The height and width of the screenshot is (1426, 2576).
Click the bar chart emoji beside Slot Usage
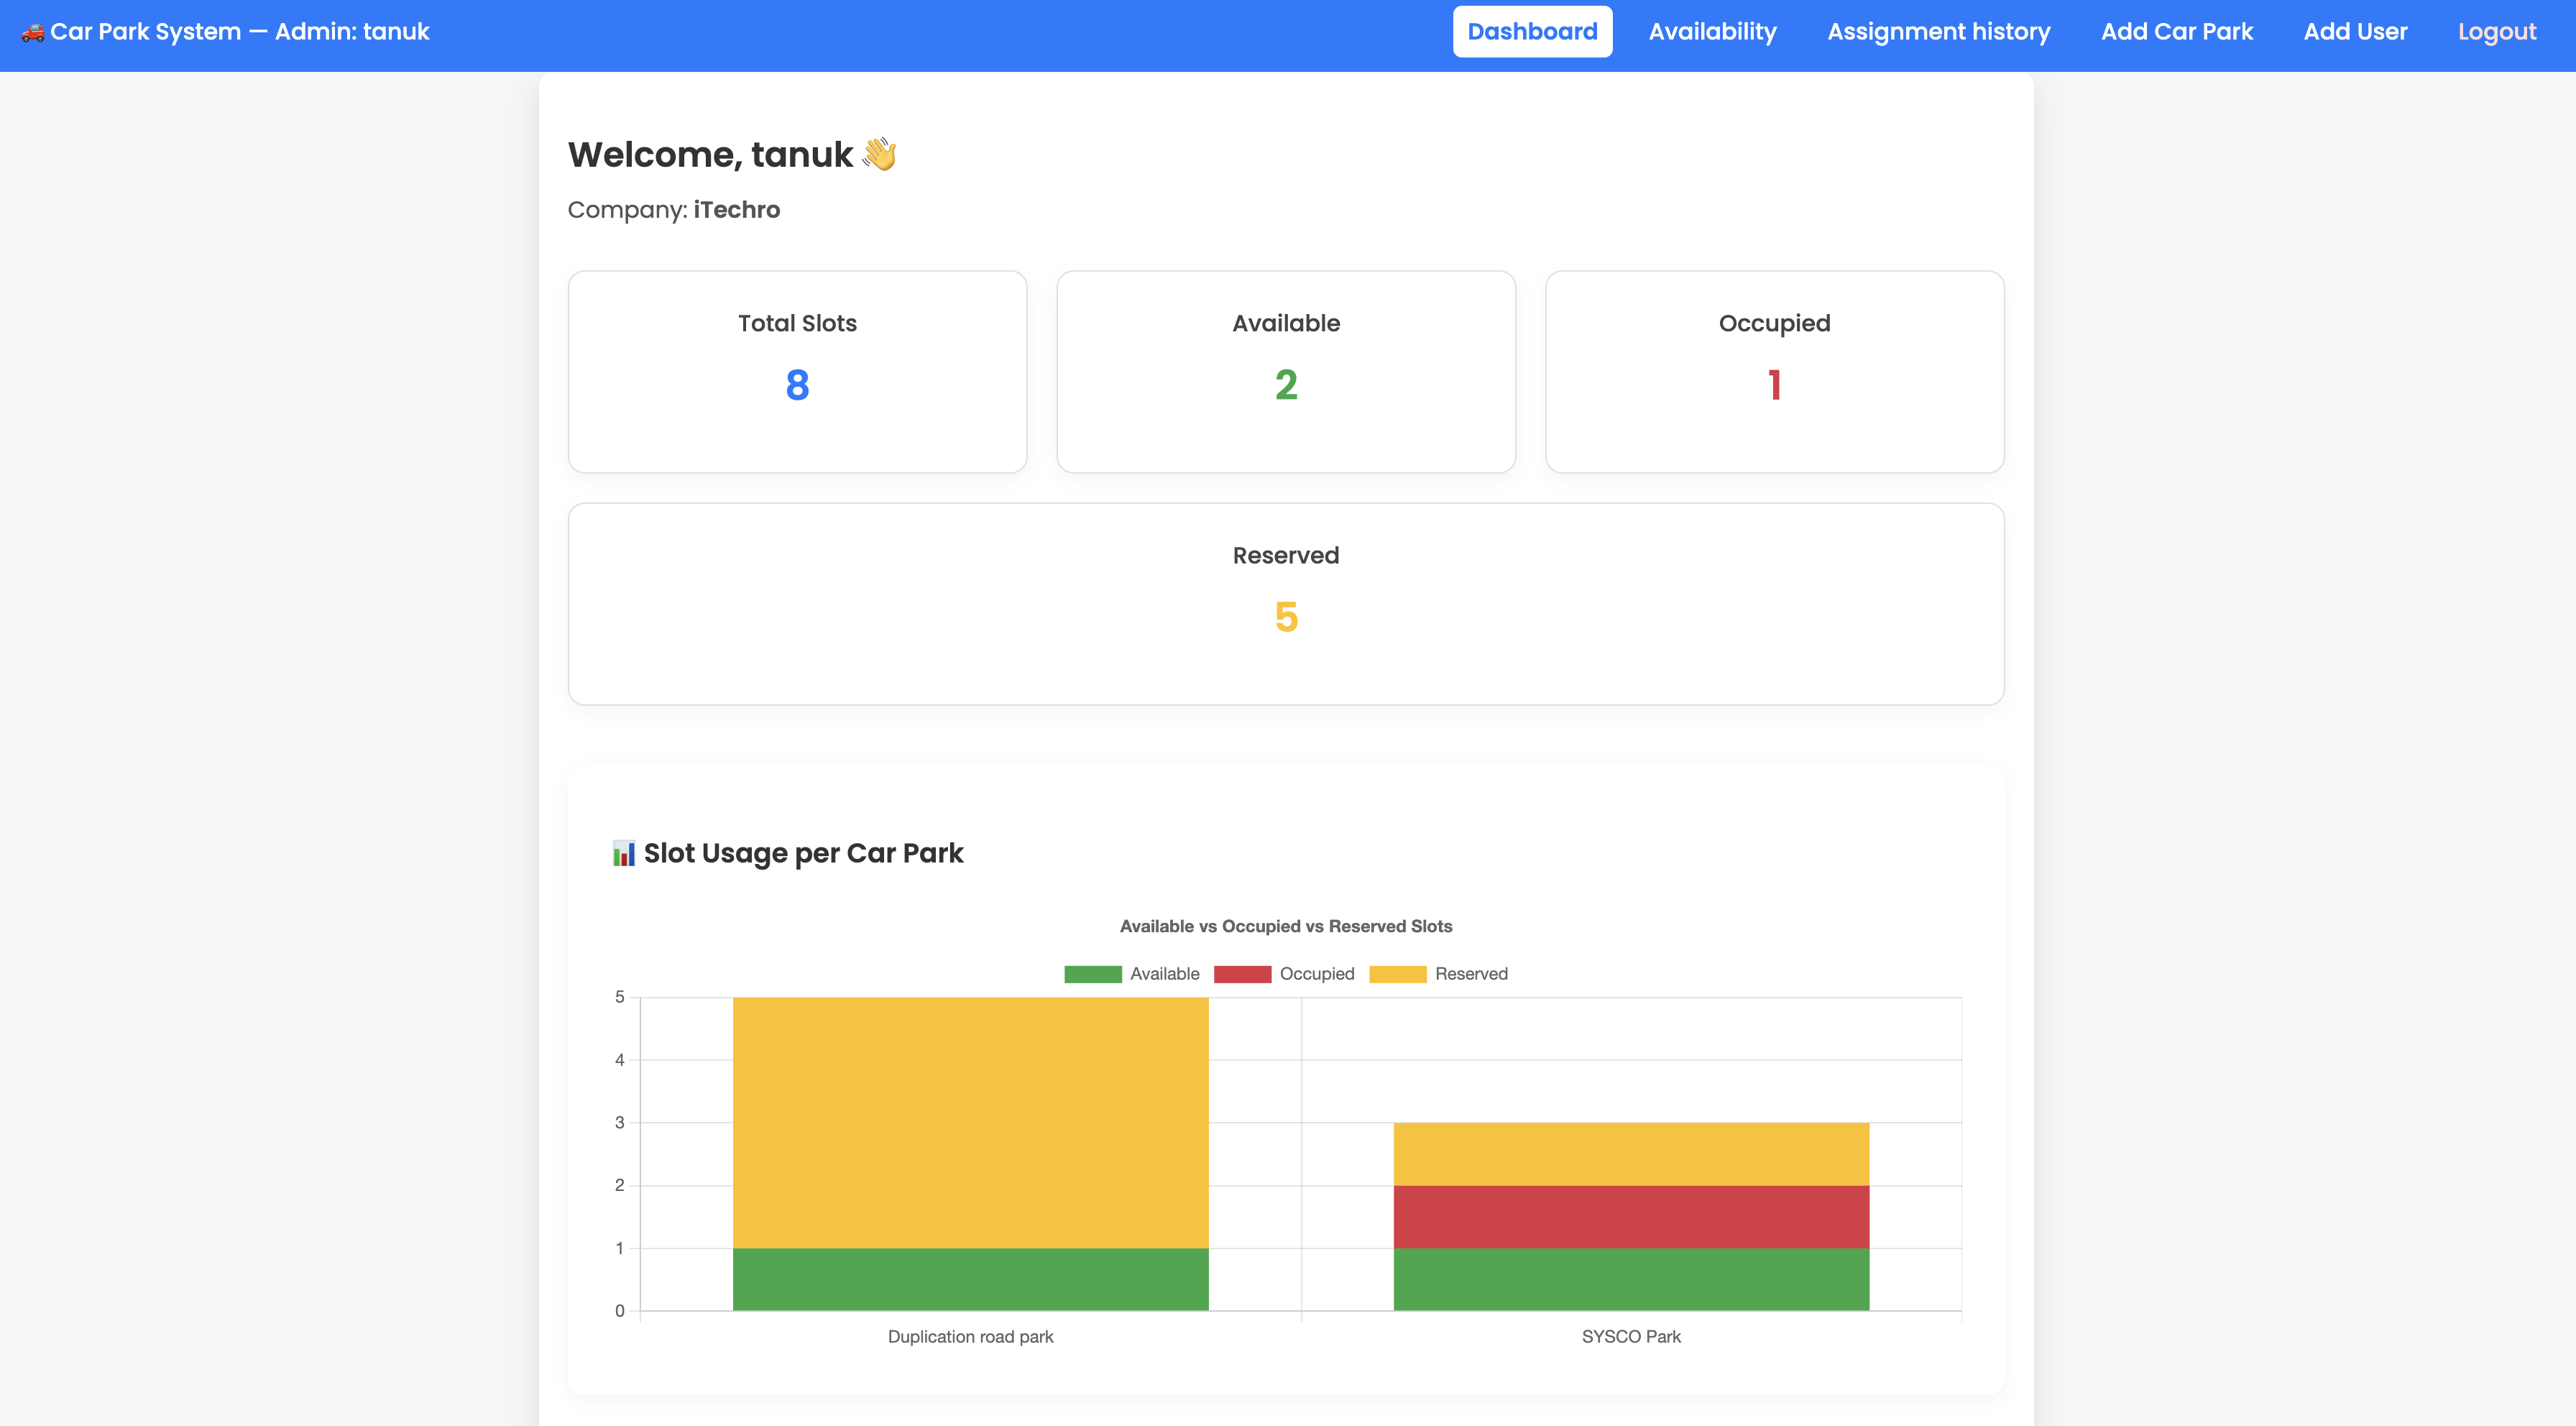pyautogui.click(x=624, y=853)
